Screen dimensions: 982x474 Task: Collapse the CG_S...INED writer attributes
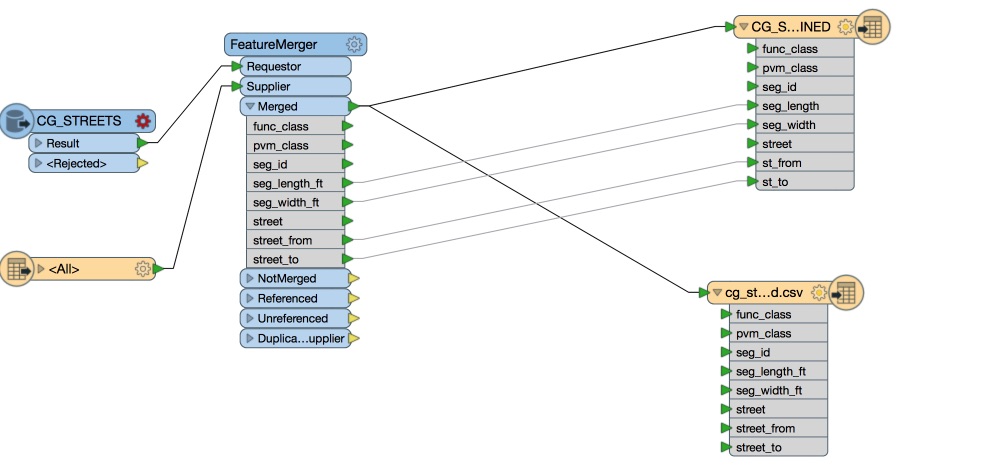[743, 27]
